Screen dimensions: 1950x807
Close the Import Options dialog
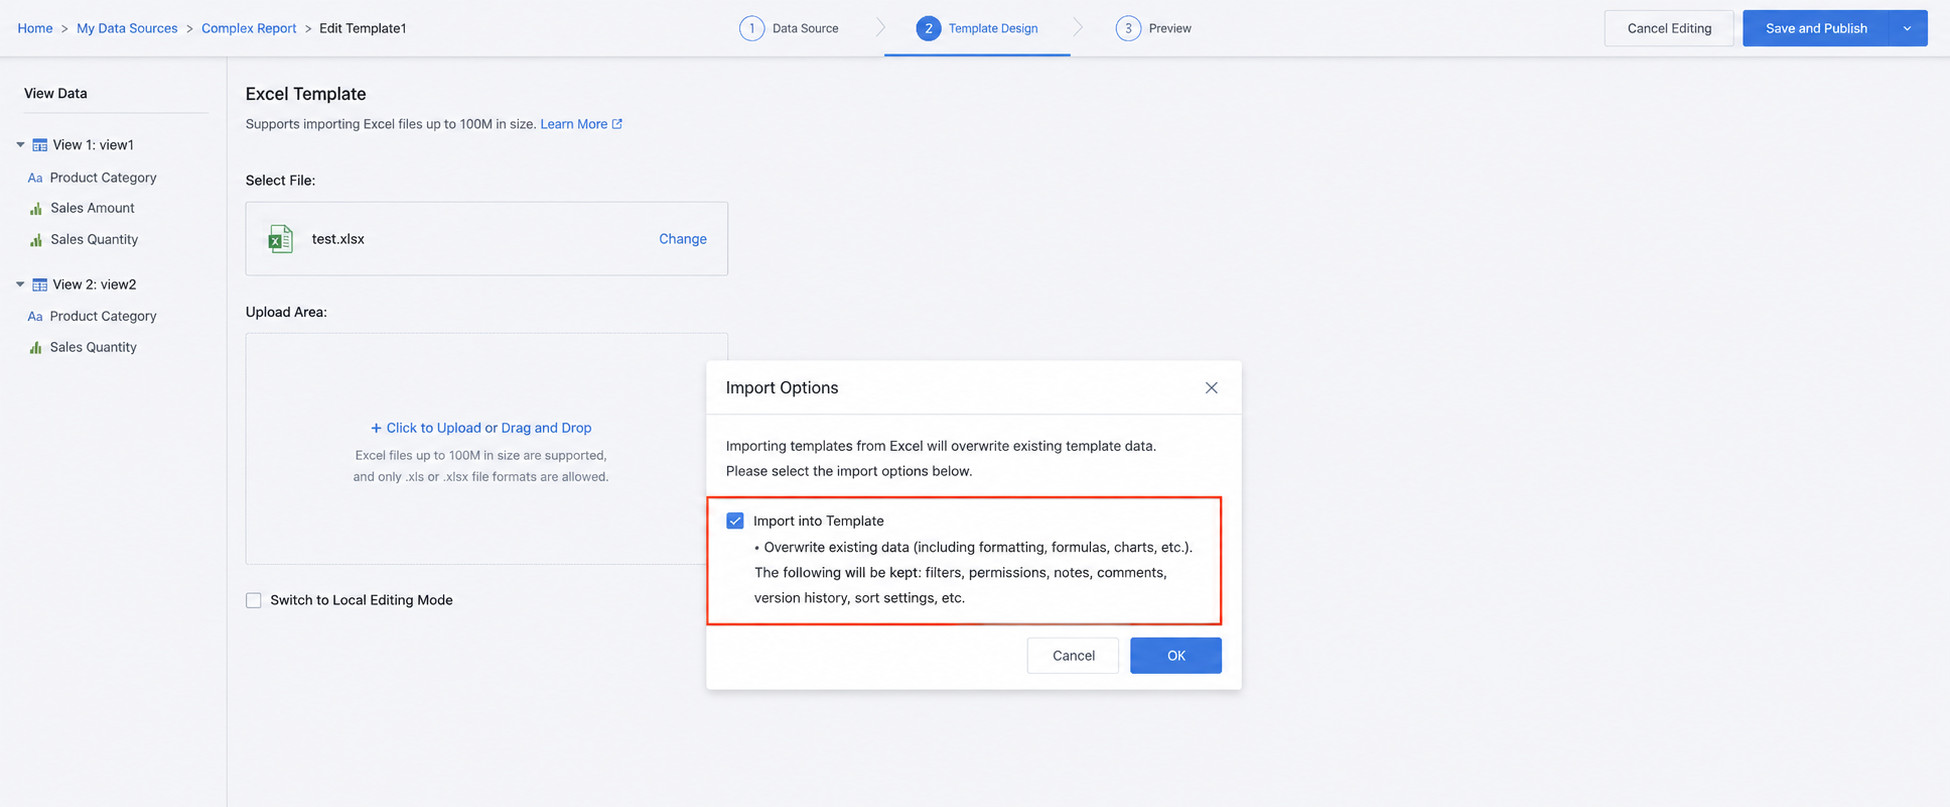pyautogui.click(x=1211, y=388)
